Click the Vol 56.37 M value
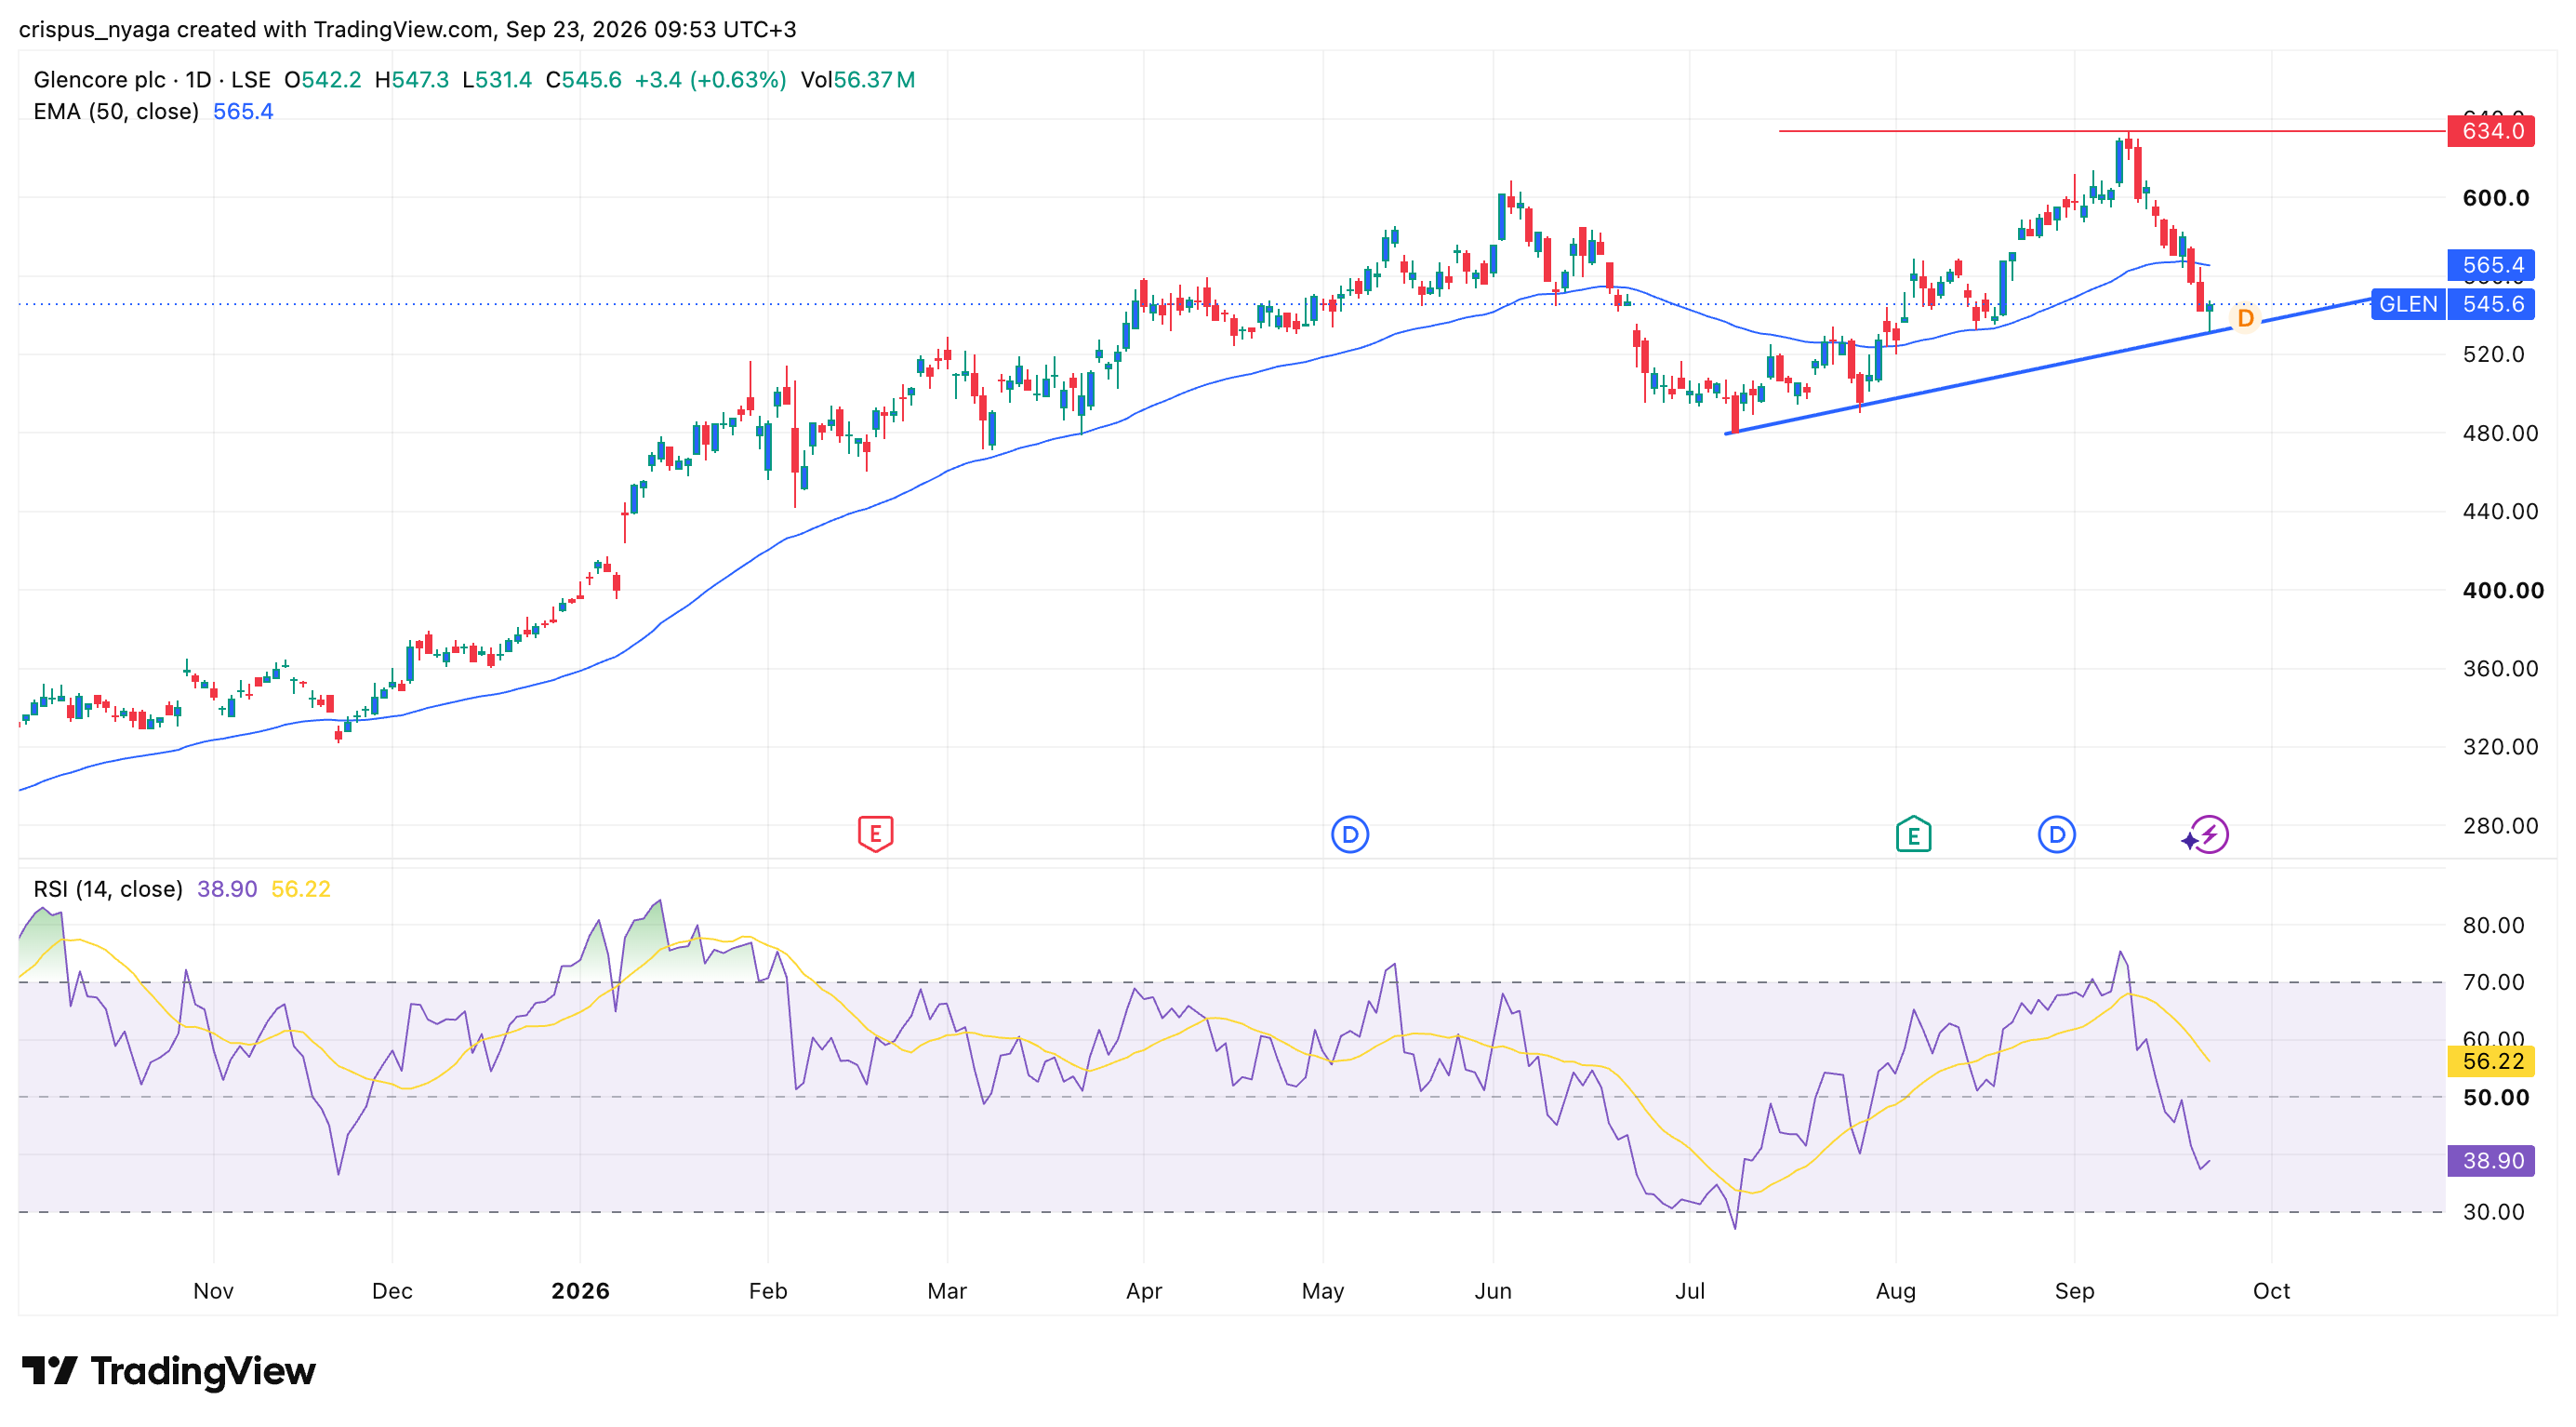Image resolution: width=2576 pixels, height=1427 pixels. coord(858,80)
